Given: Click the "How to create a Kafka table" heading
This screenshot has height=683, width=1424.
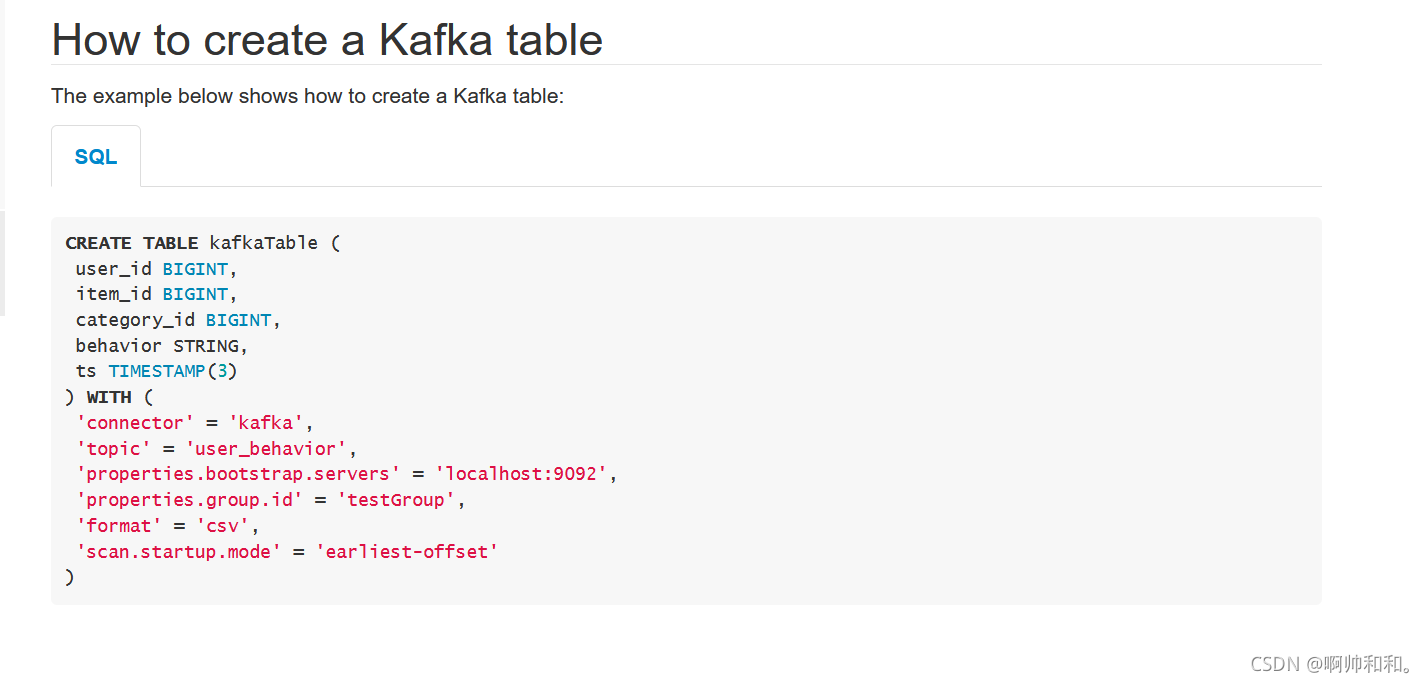Looking at the screenshot, I should [x=327, y=40].
